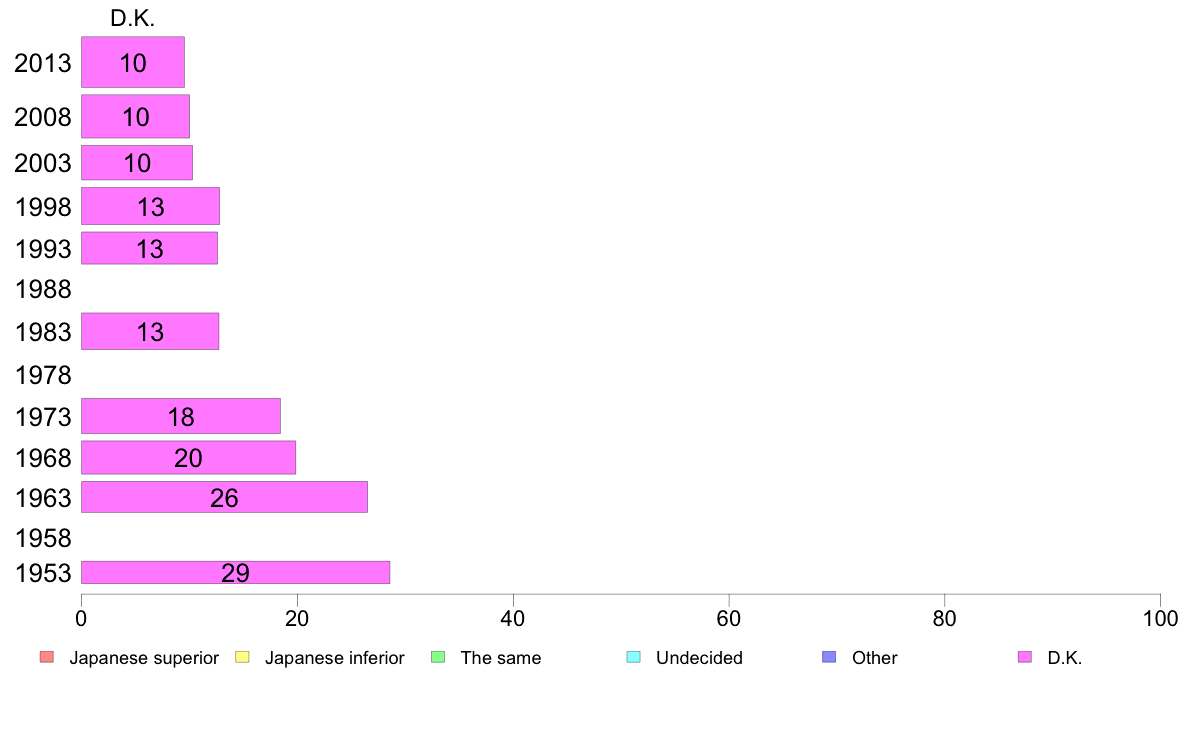This screenshot has height=736, width=1188.
Task: Select the 1968 bar showing 20
Action: 189,458
